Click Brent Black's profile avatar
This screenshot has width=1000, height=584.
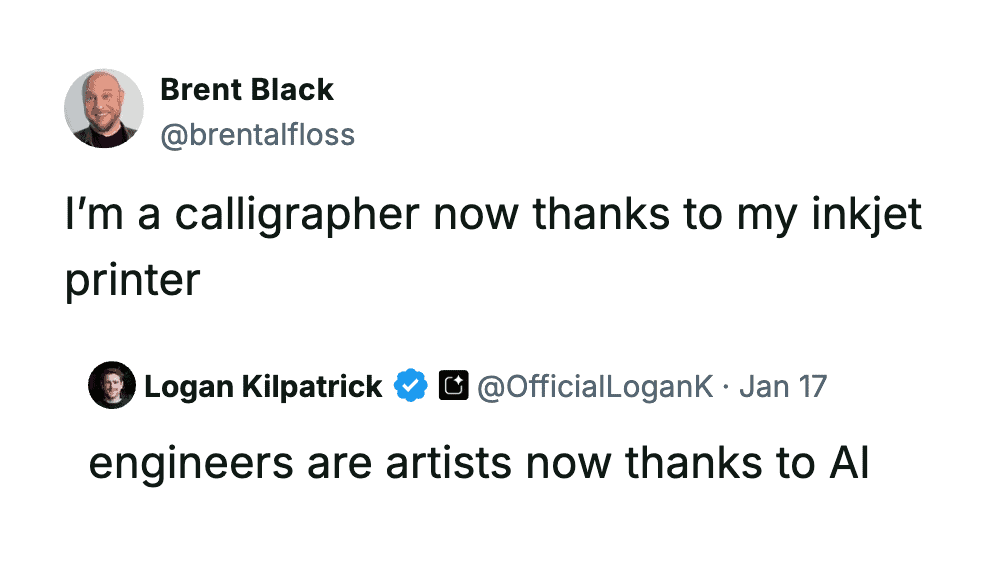pos(104,109)
